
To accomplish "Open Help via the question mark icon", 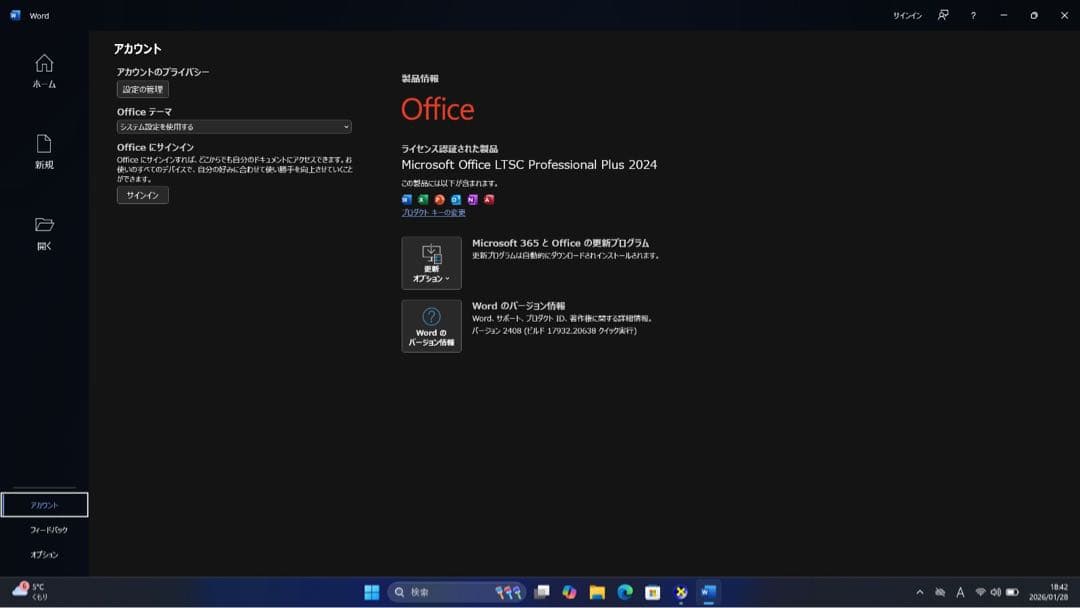I will pos(973,15).
